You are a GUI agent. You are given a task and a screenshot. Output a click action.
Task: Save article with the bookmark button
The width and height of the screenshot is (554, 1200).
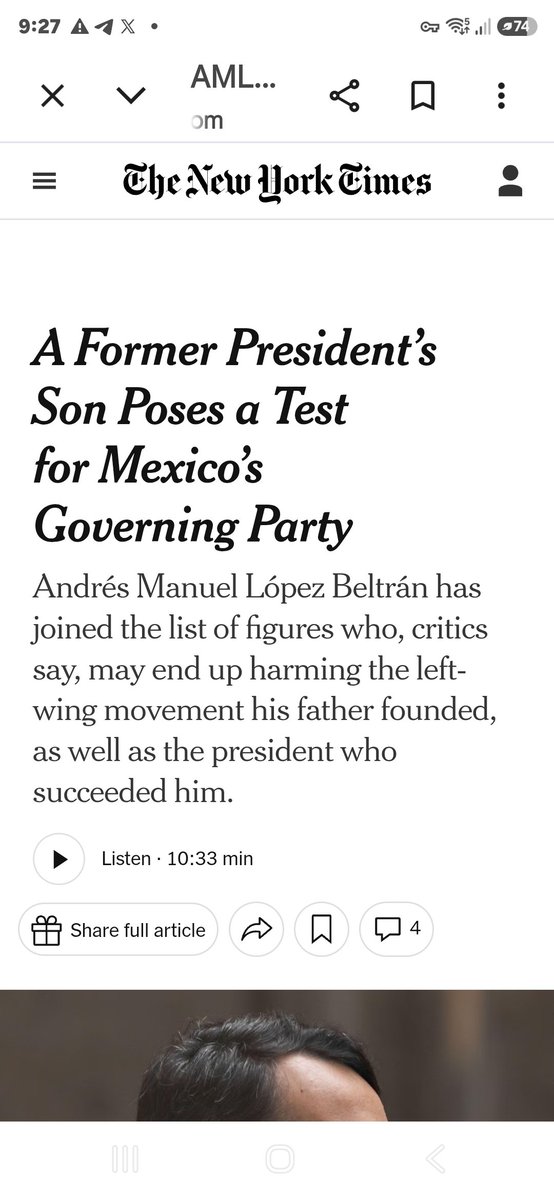point(322,930)
